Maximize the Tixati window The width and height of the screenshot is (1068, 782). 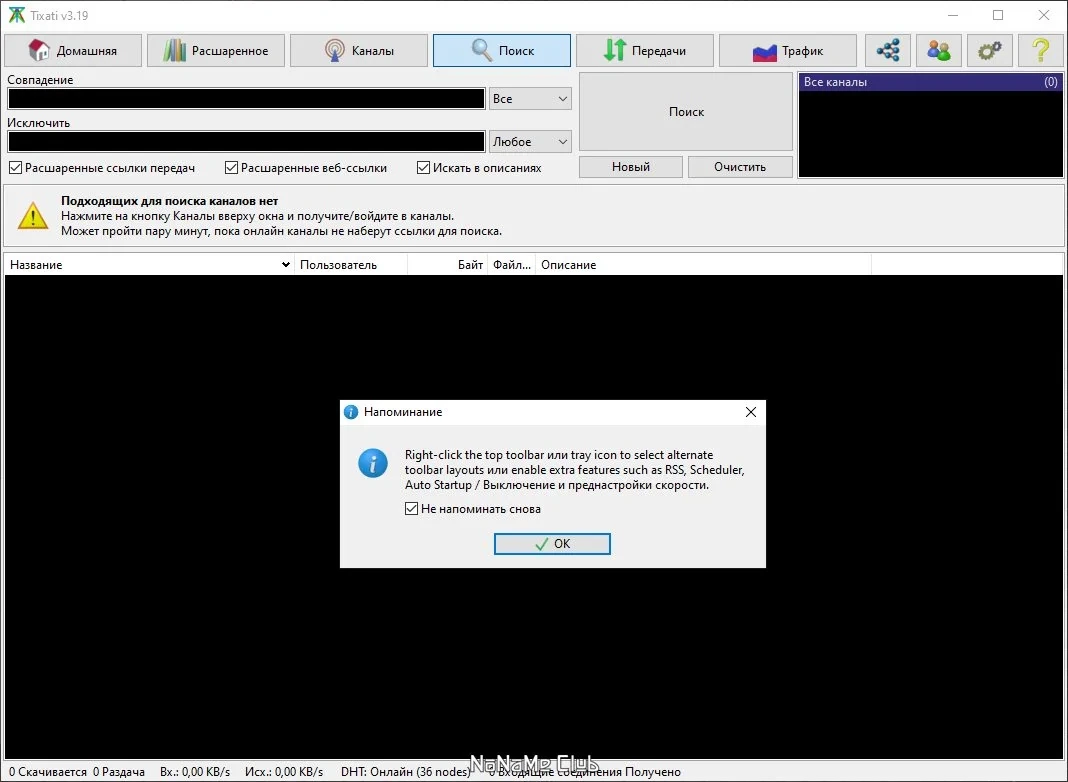[x=998, y=15]
